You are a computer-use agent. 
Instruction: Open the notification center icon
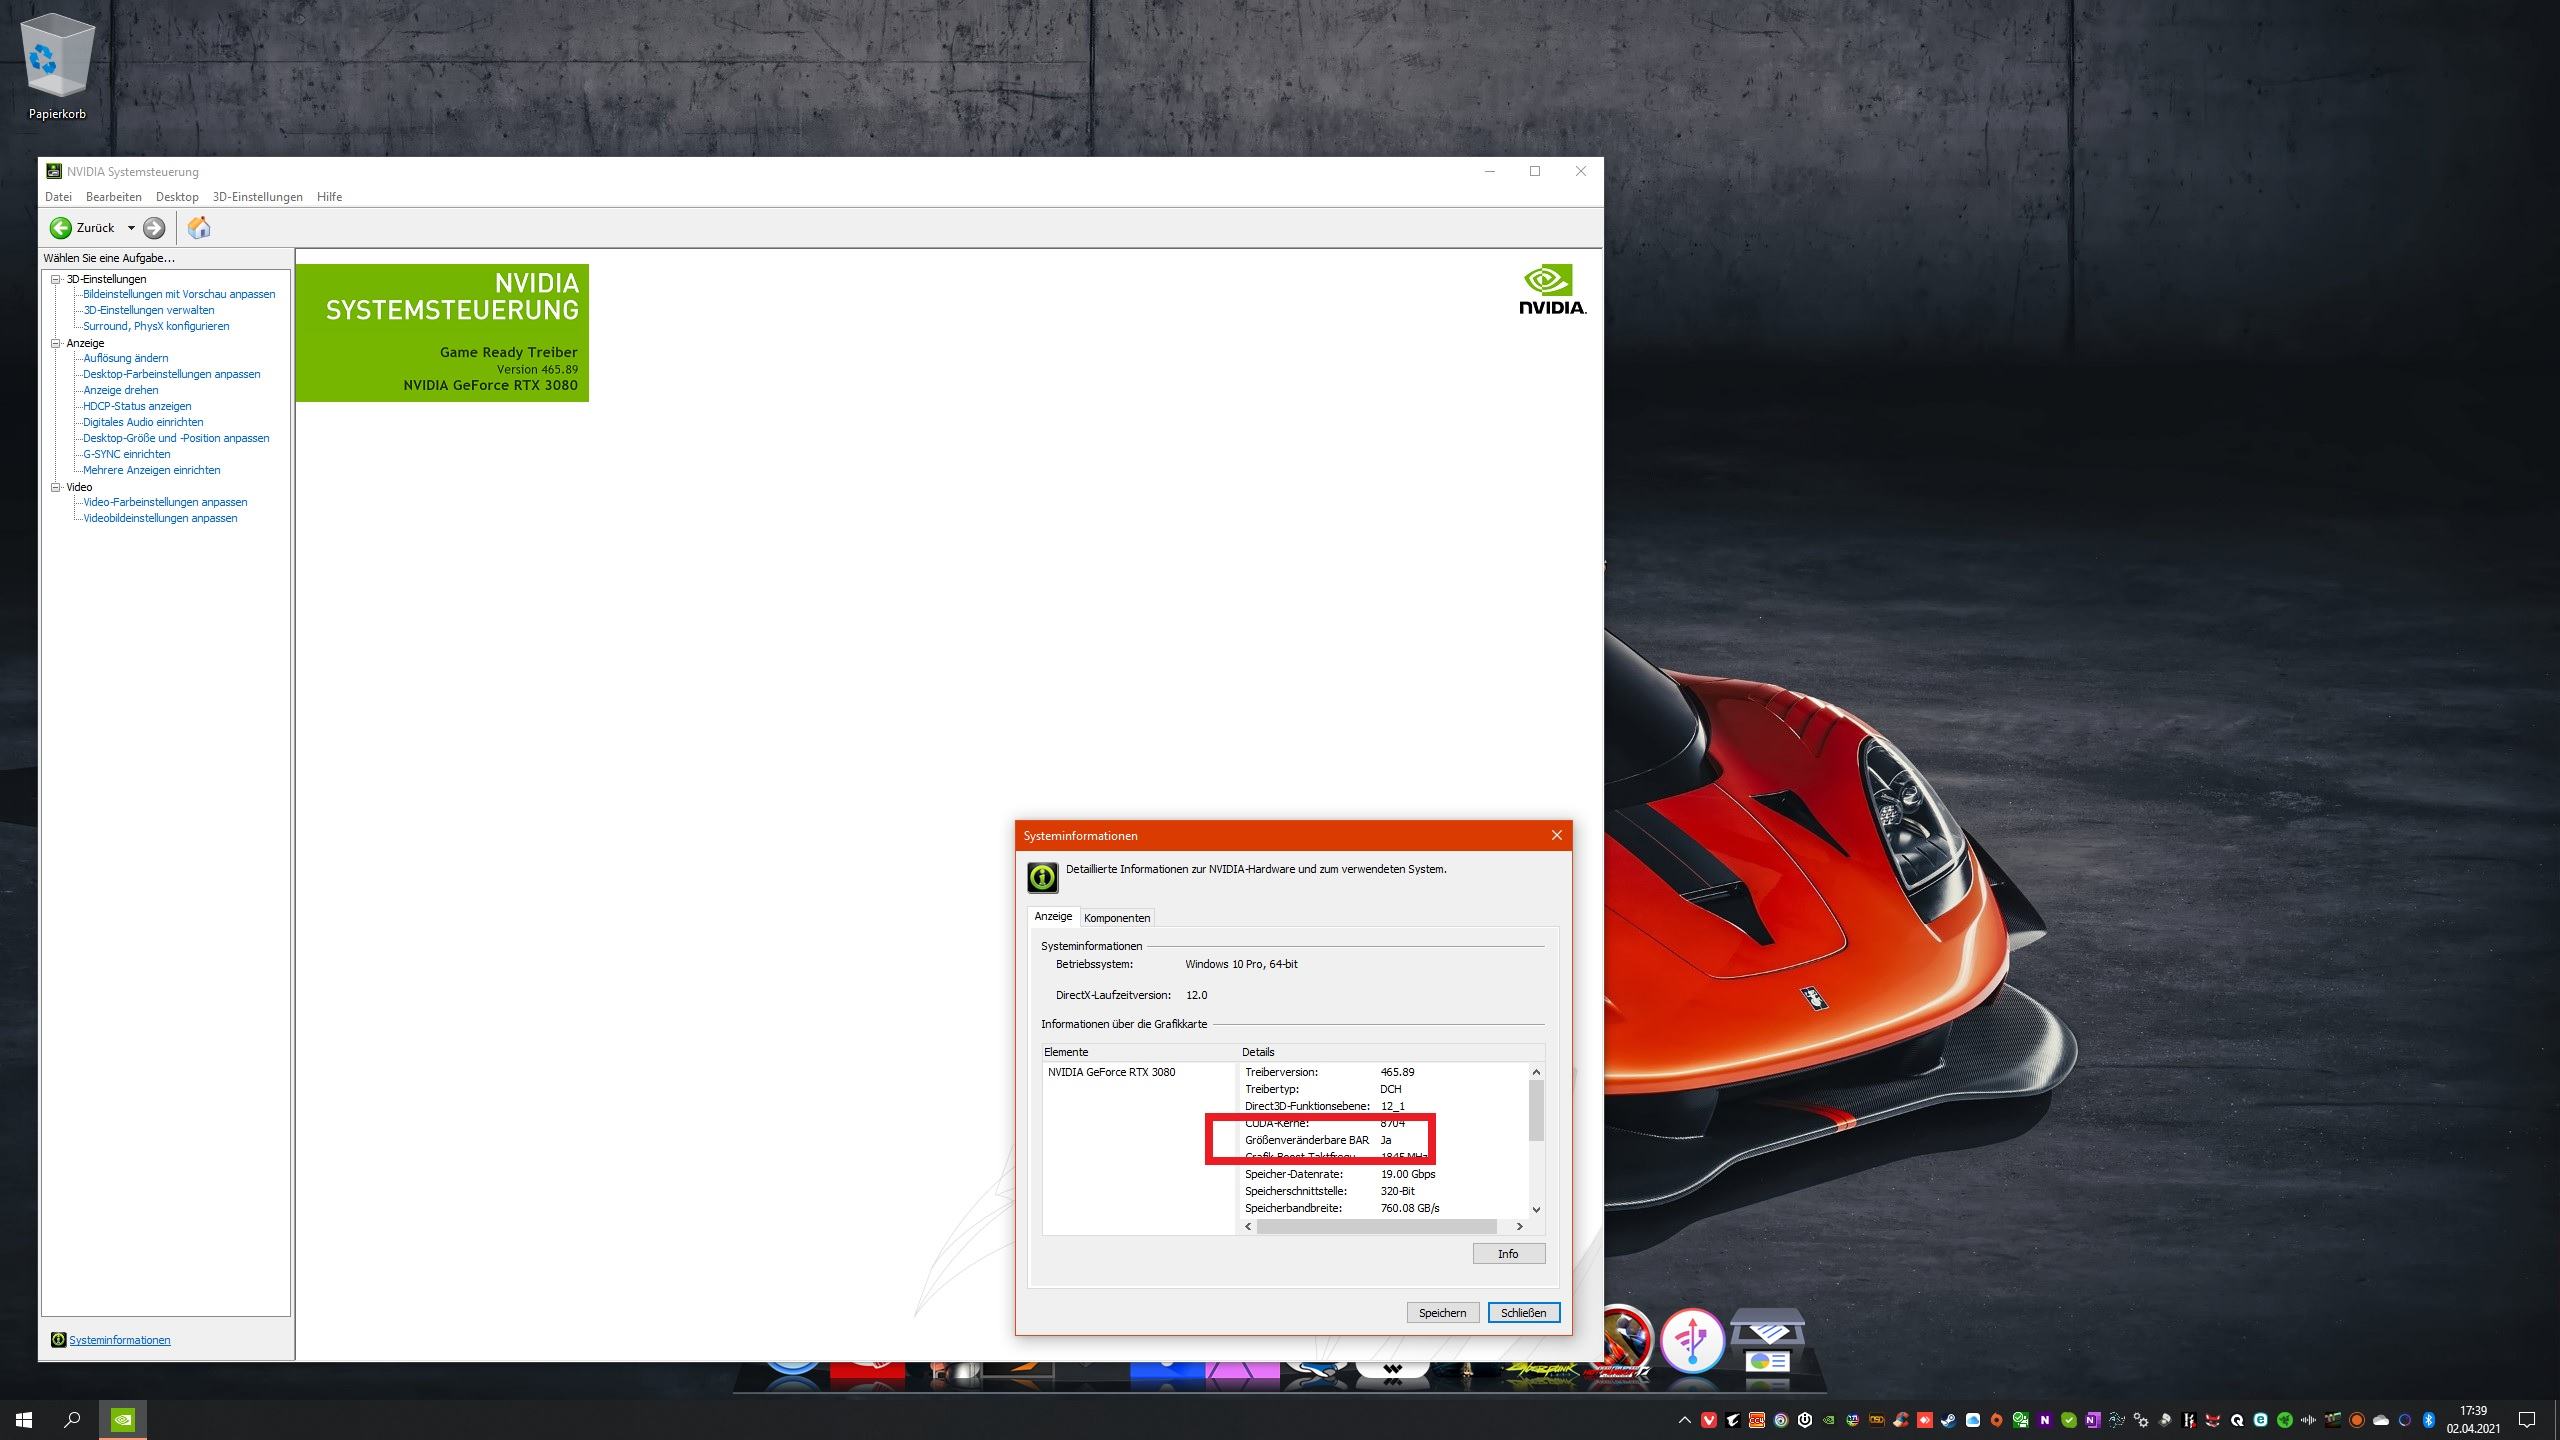click(2527, 1420)
